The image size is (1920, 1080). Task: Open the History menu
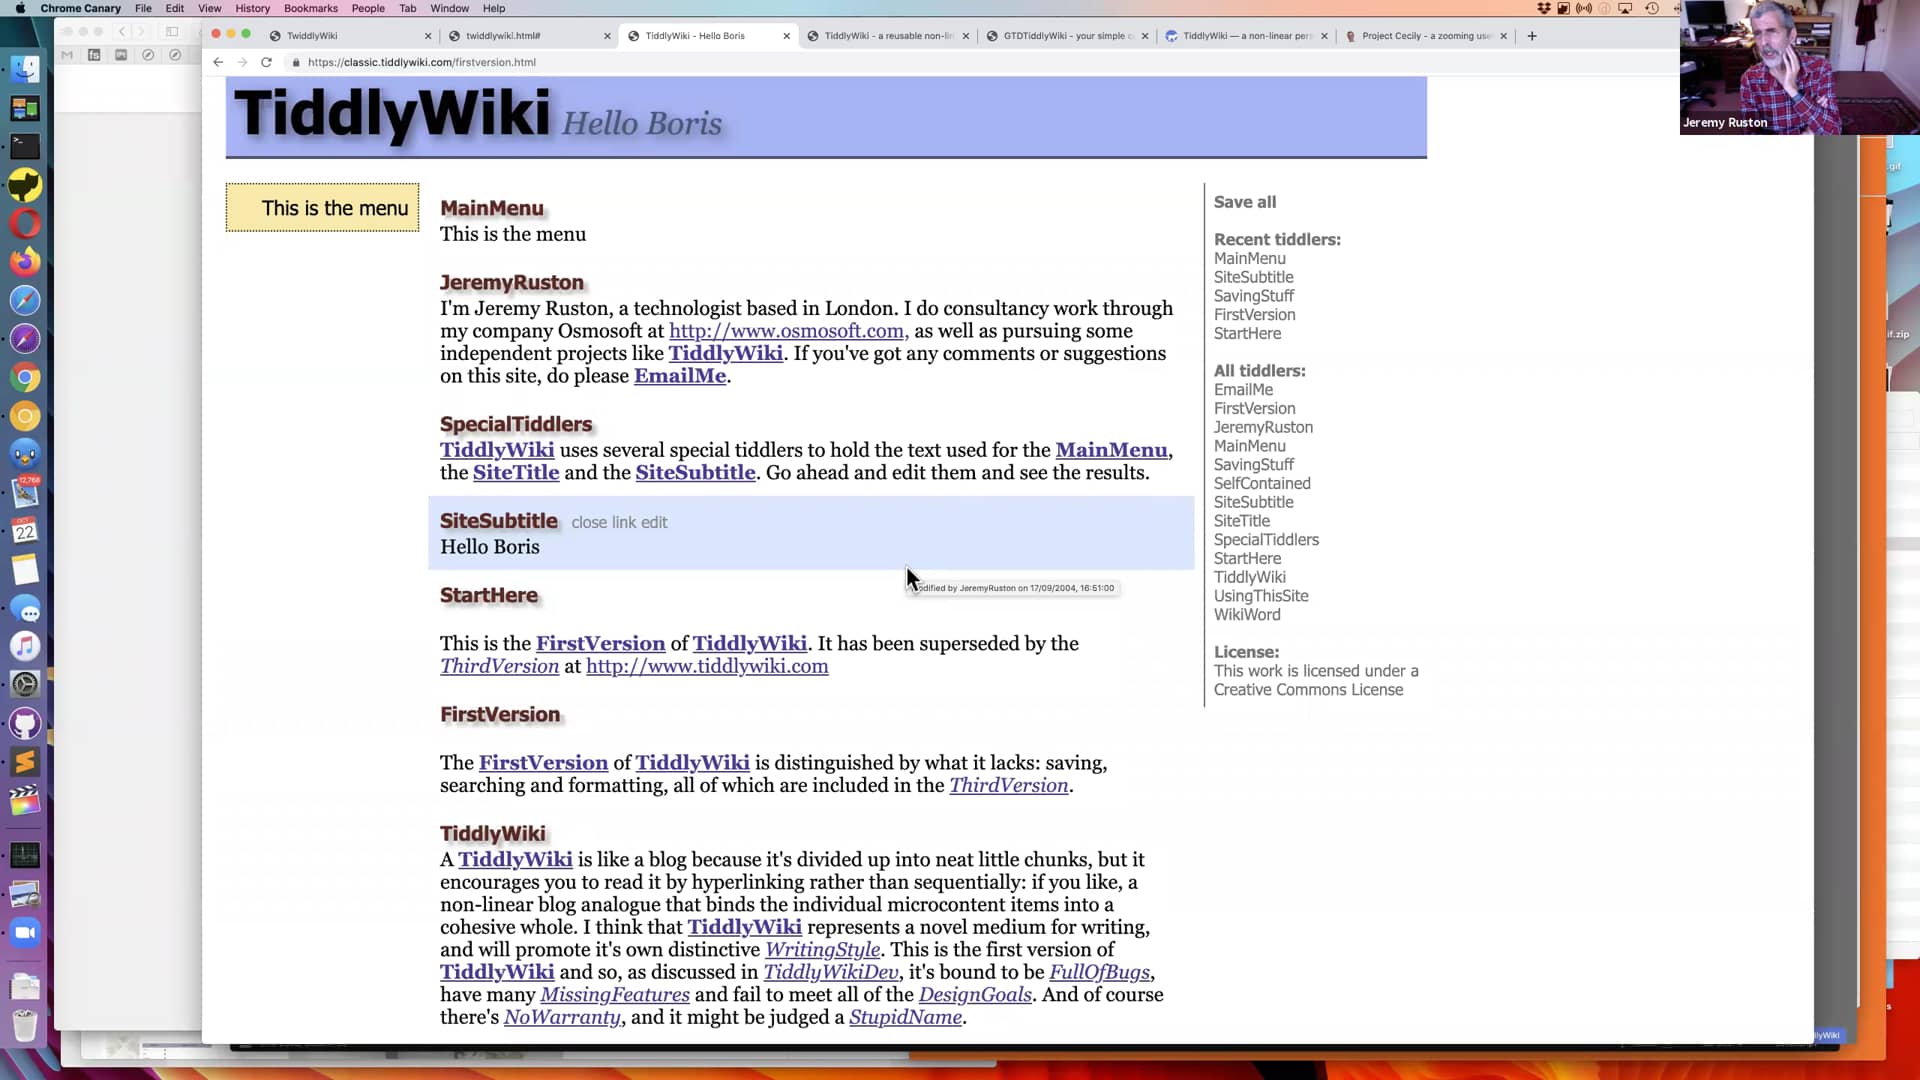coord(253,8)
